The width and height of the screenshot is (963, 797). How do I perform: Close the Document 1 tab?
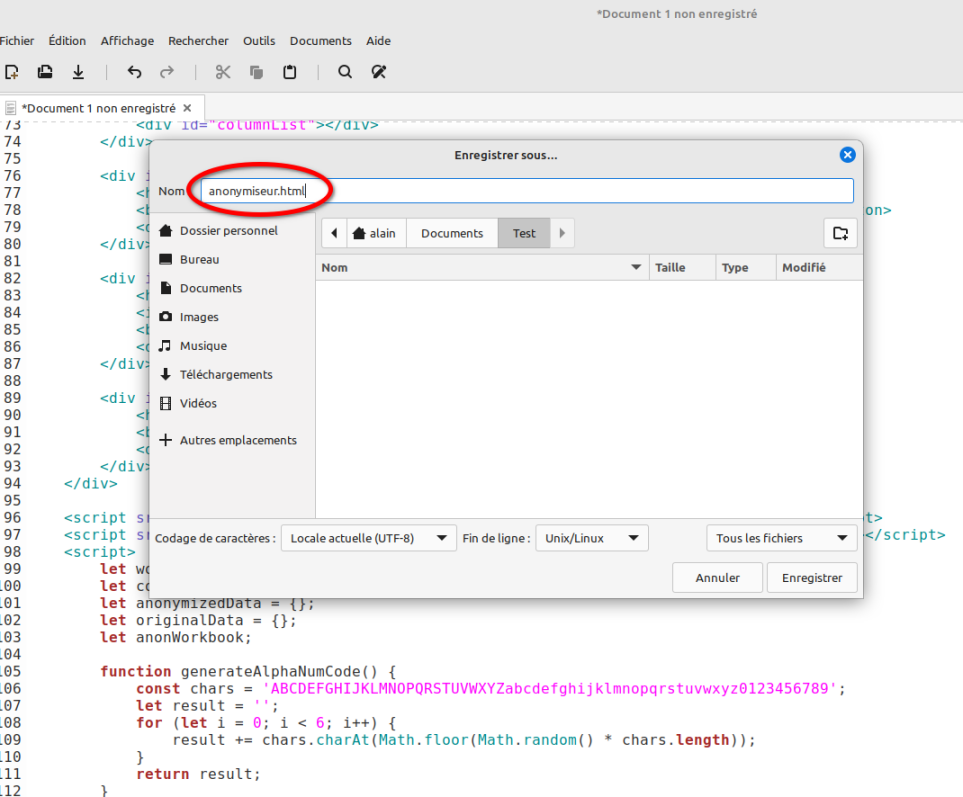click(x=187, y=108)
